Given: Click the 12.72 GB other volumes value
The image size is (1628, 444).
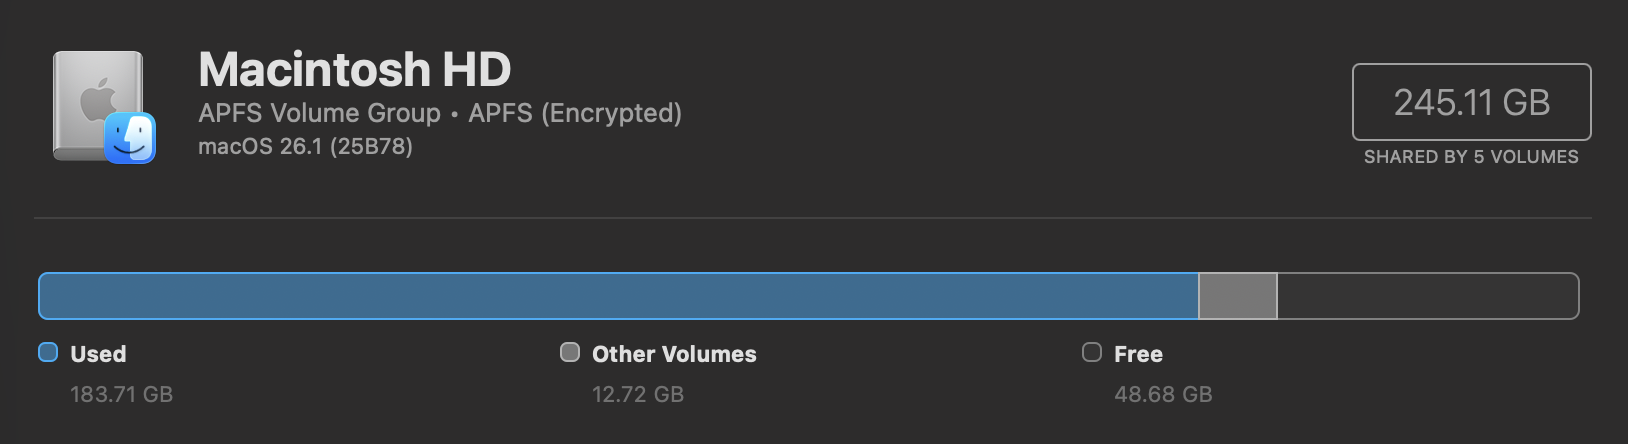Looking at the screenshot, I should [638, 394].
